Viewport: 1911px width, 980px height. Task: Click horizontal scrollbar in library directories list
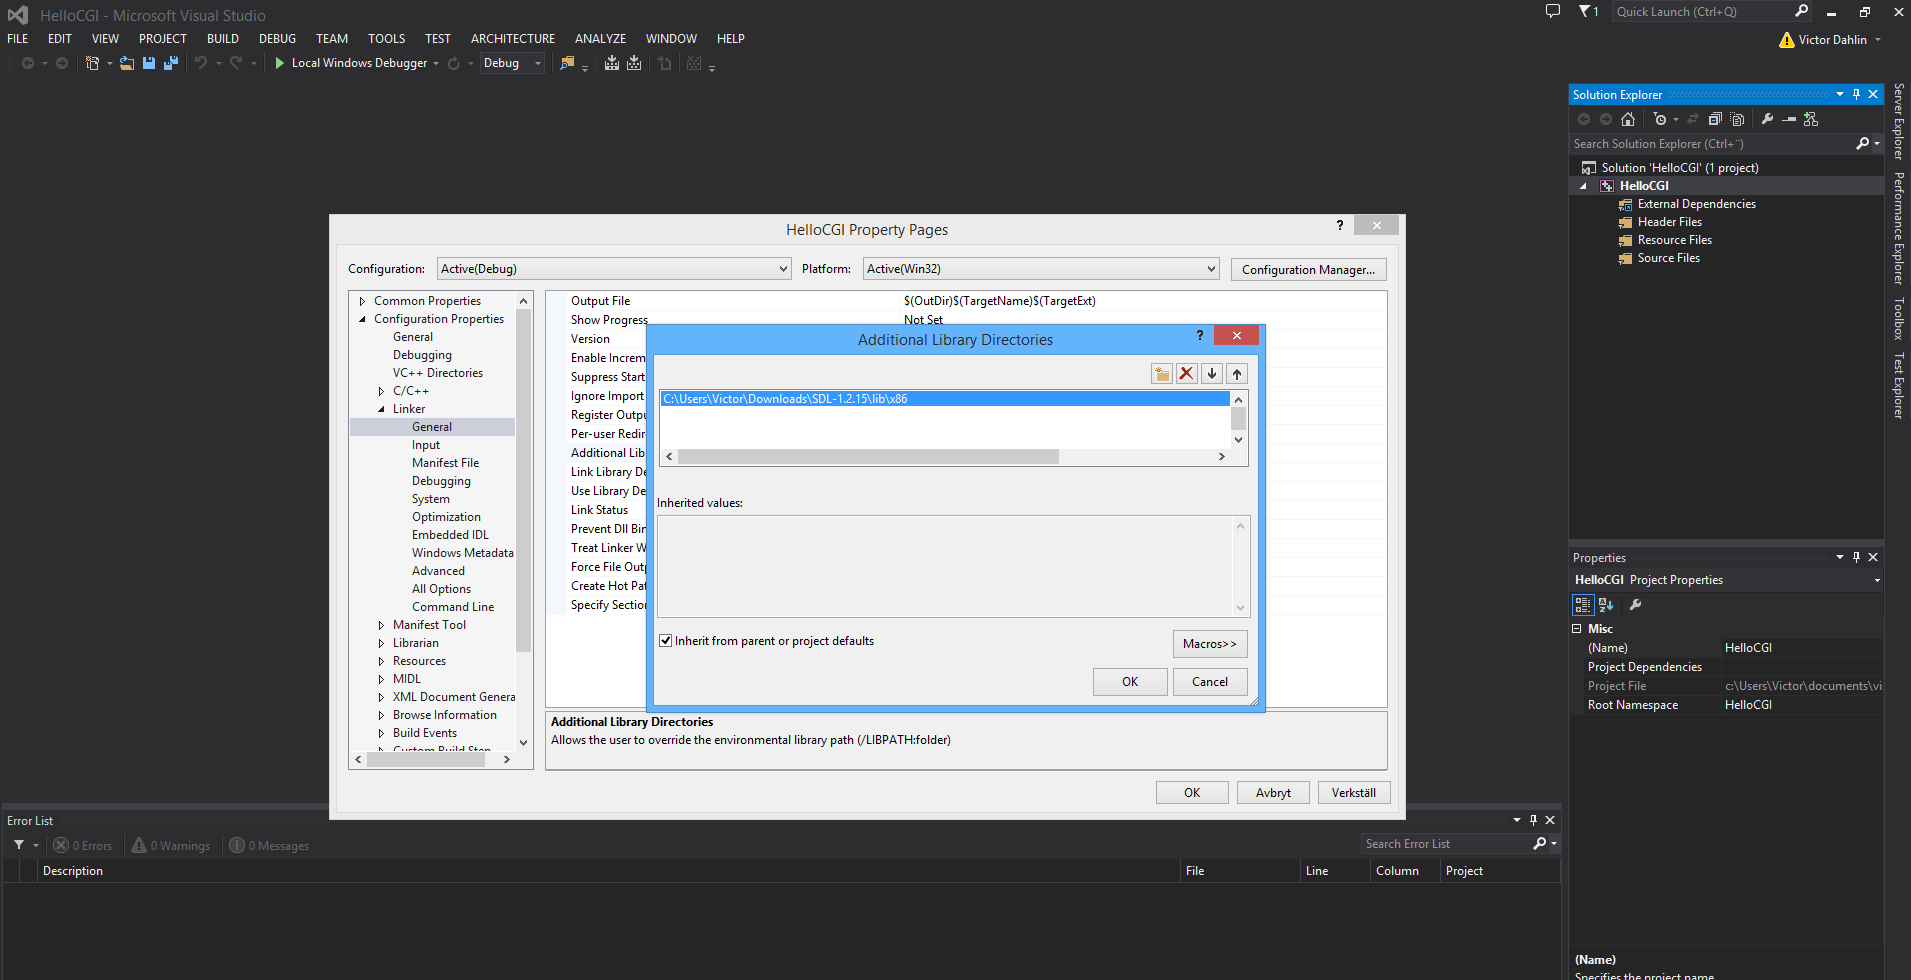tap(868, 456)
